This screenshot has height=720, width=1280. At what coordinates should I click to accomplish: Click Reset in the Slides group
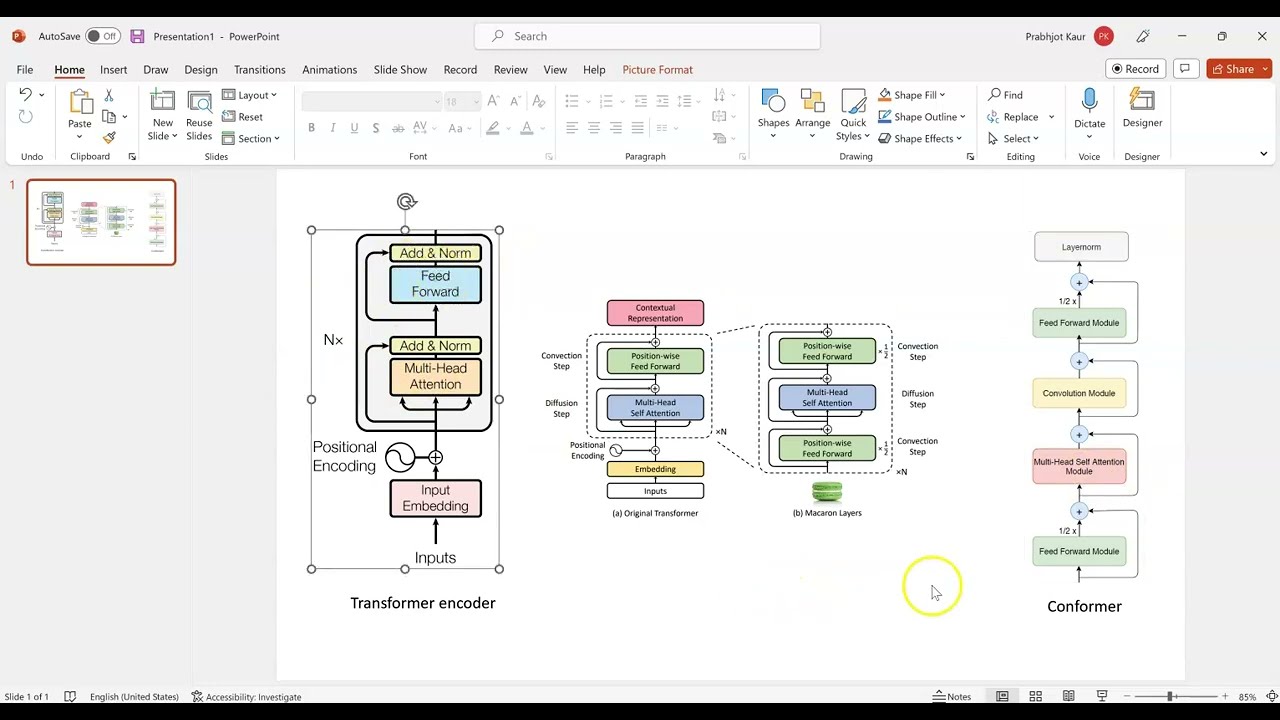pyautogui.click(x=243, y=117)
